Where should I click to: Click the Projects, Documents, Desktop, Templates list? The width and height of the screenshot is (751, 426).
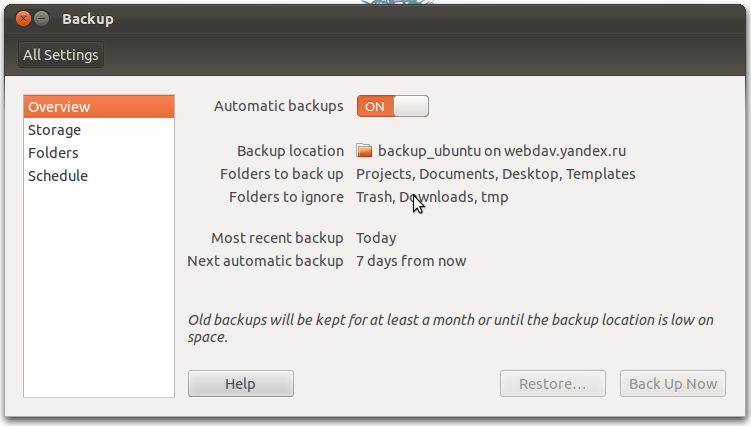click(495, 174)
